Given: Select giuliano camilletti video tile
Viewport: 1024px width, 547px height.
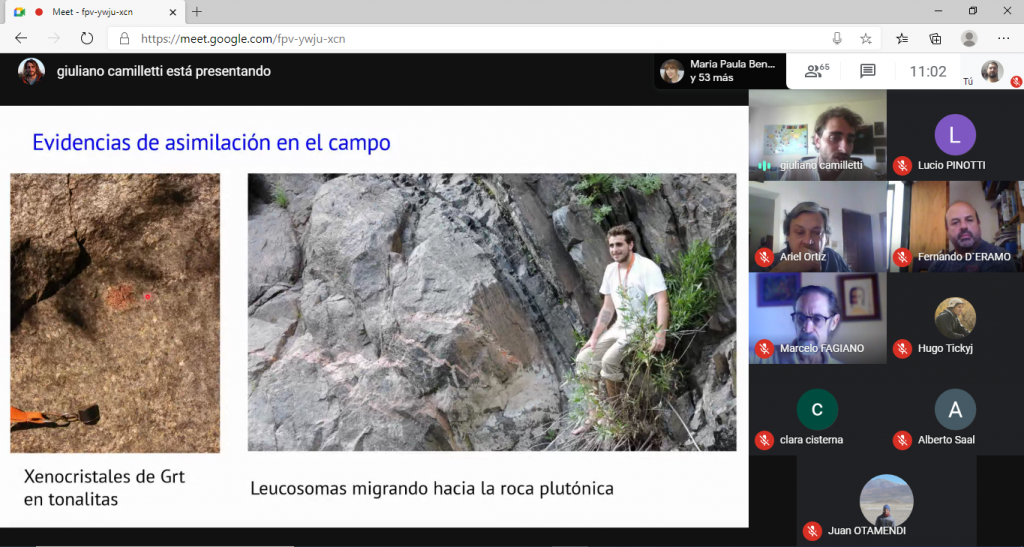Looking at the screenshot, I should pos(818,135).
